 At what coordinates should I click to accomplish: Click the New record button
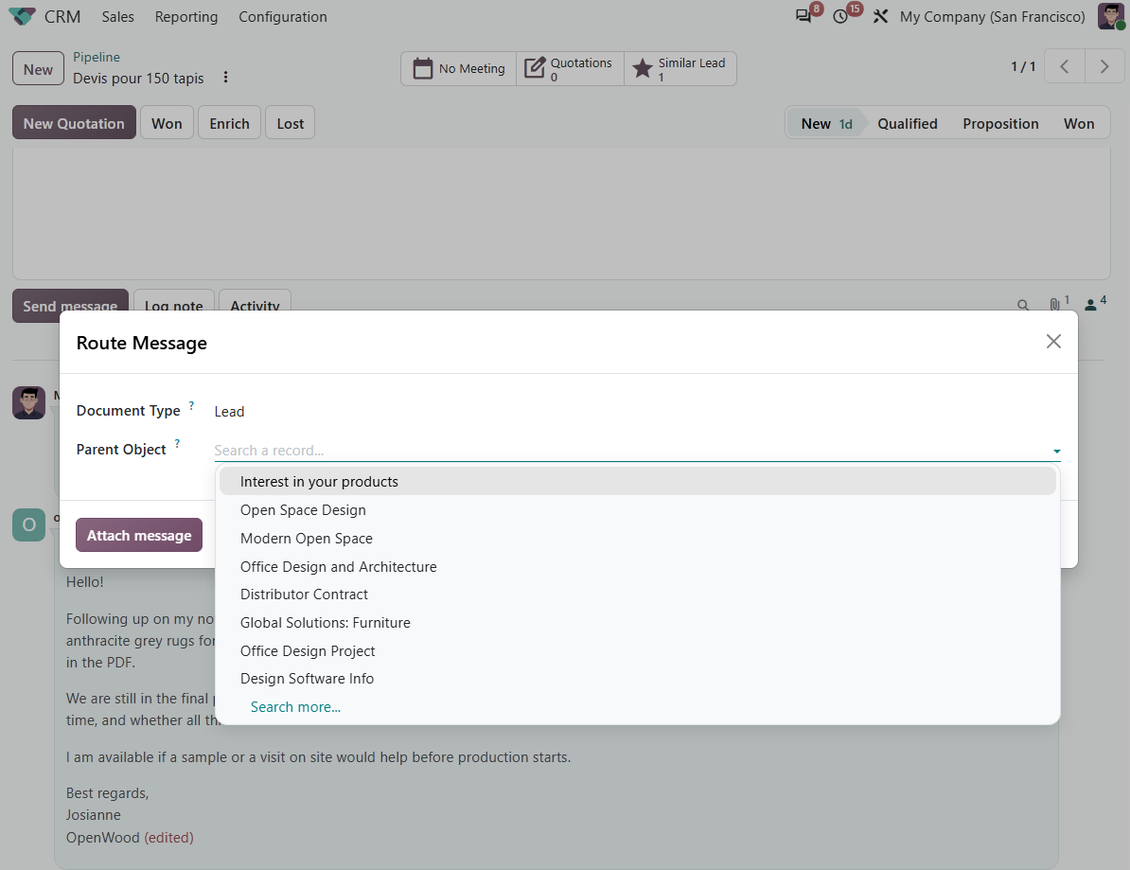click(x=38, y=69)
